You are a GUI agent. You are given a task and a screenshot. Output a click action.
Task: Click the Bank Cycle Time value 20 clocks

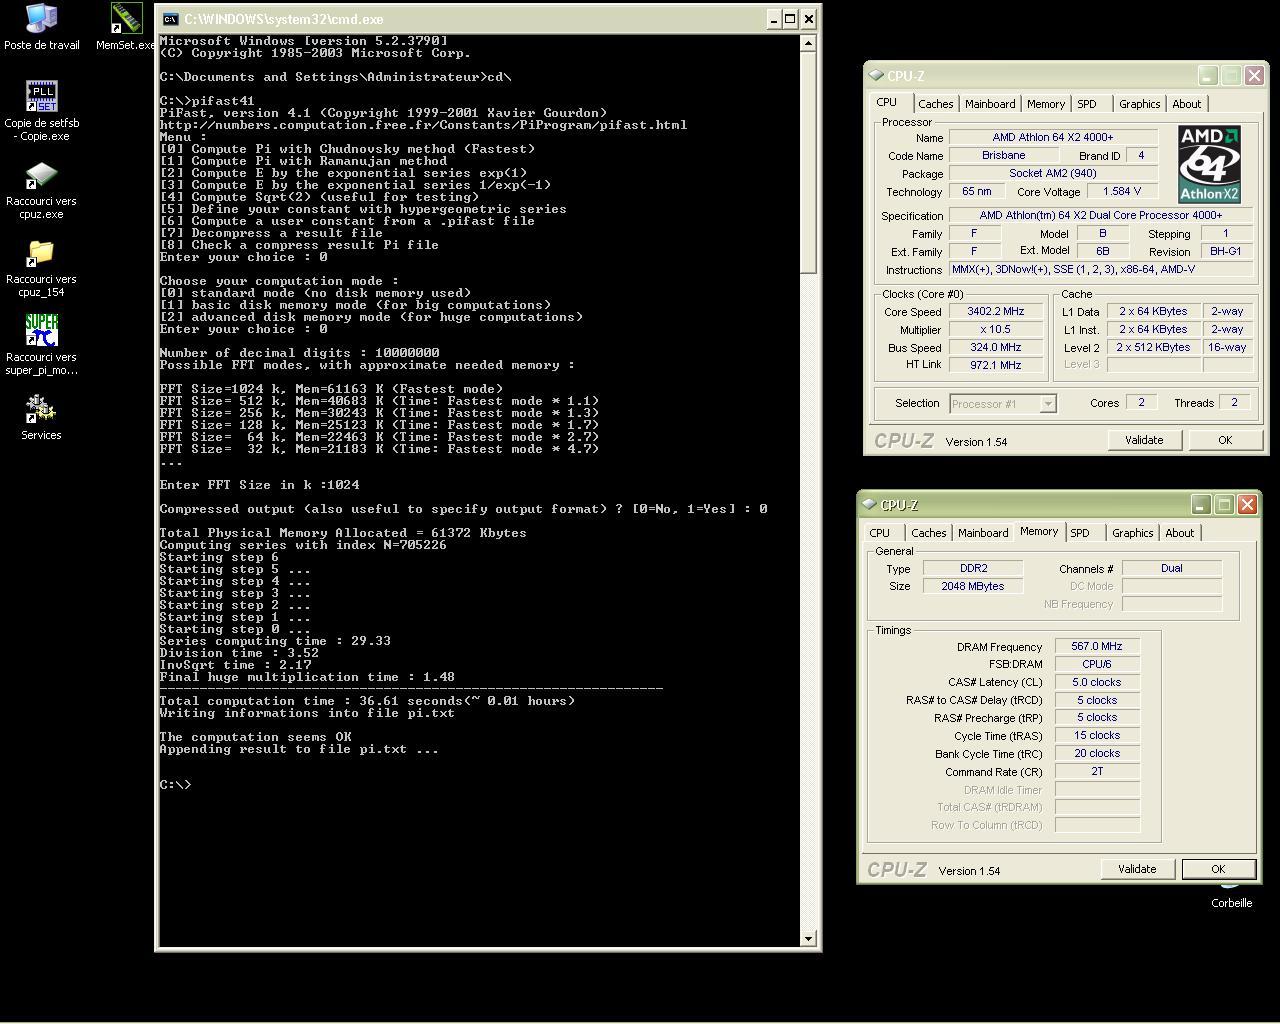point(1097,753)
